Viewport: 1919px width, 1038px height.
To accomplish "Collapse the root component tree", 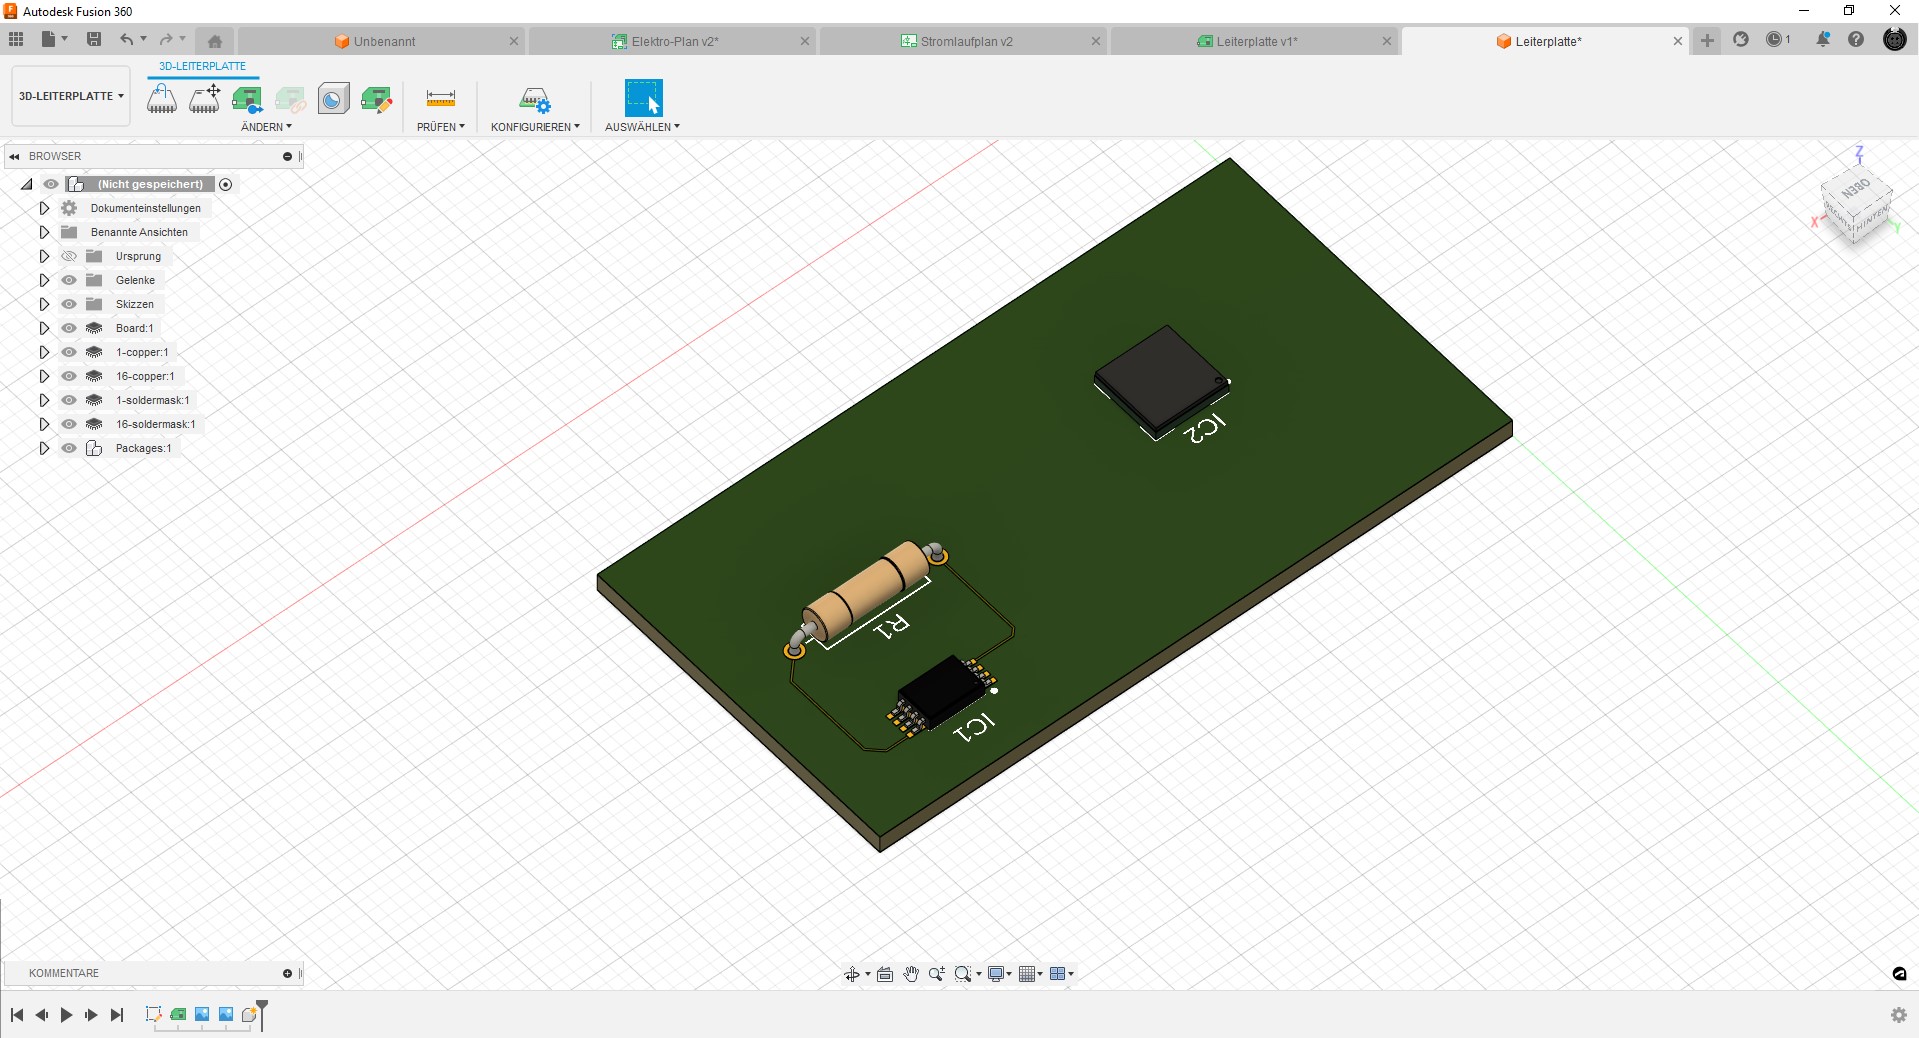I will point(26,184).
